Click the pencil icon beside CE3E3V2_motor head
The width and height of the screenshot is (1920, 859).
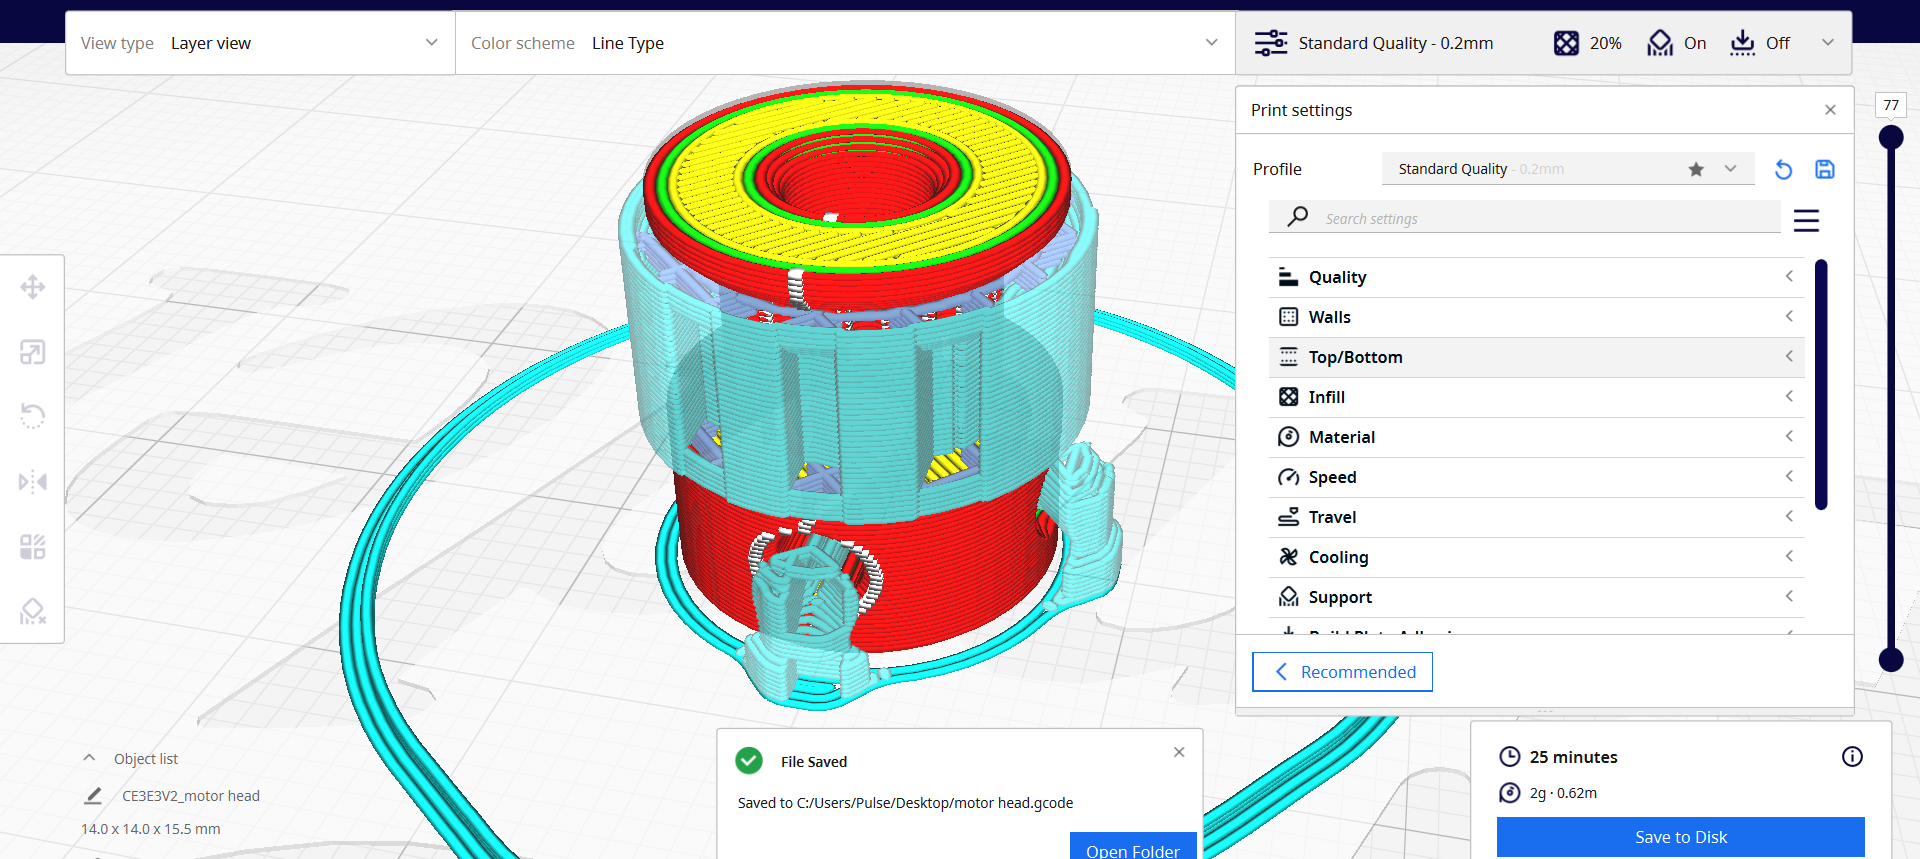coord(93,796)
